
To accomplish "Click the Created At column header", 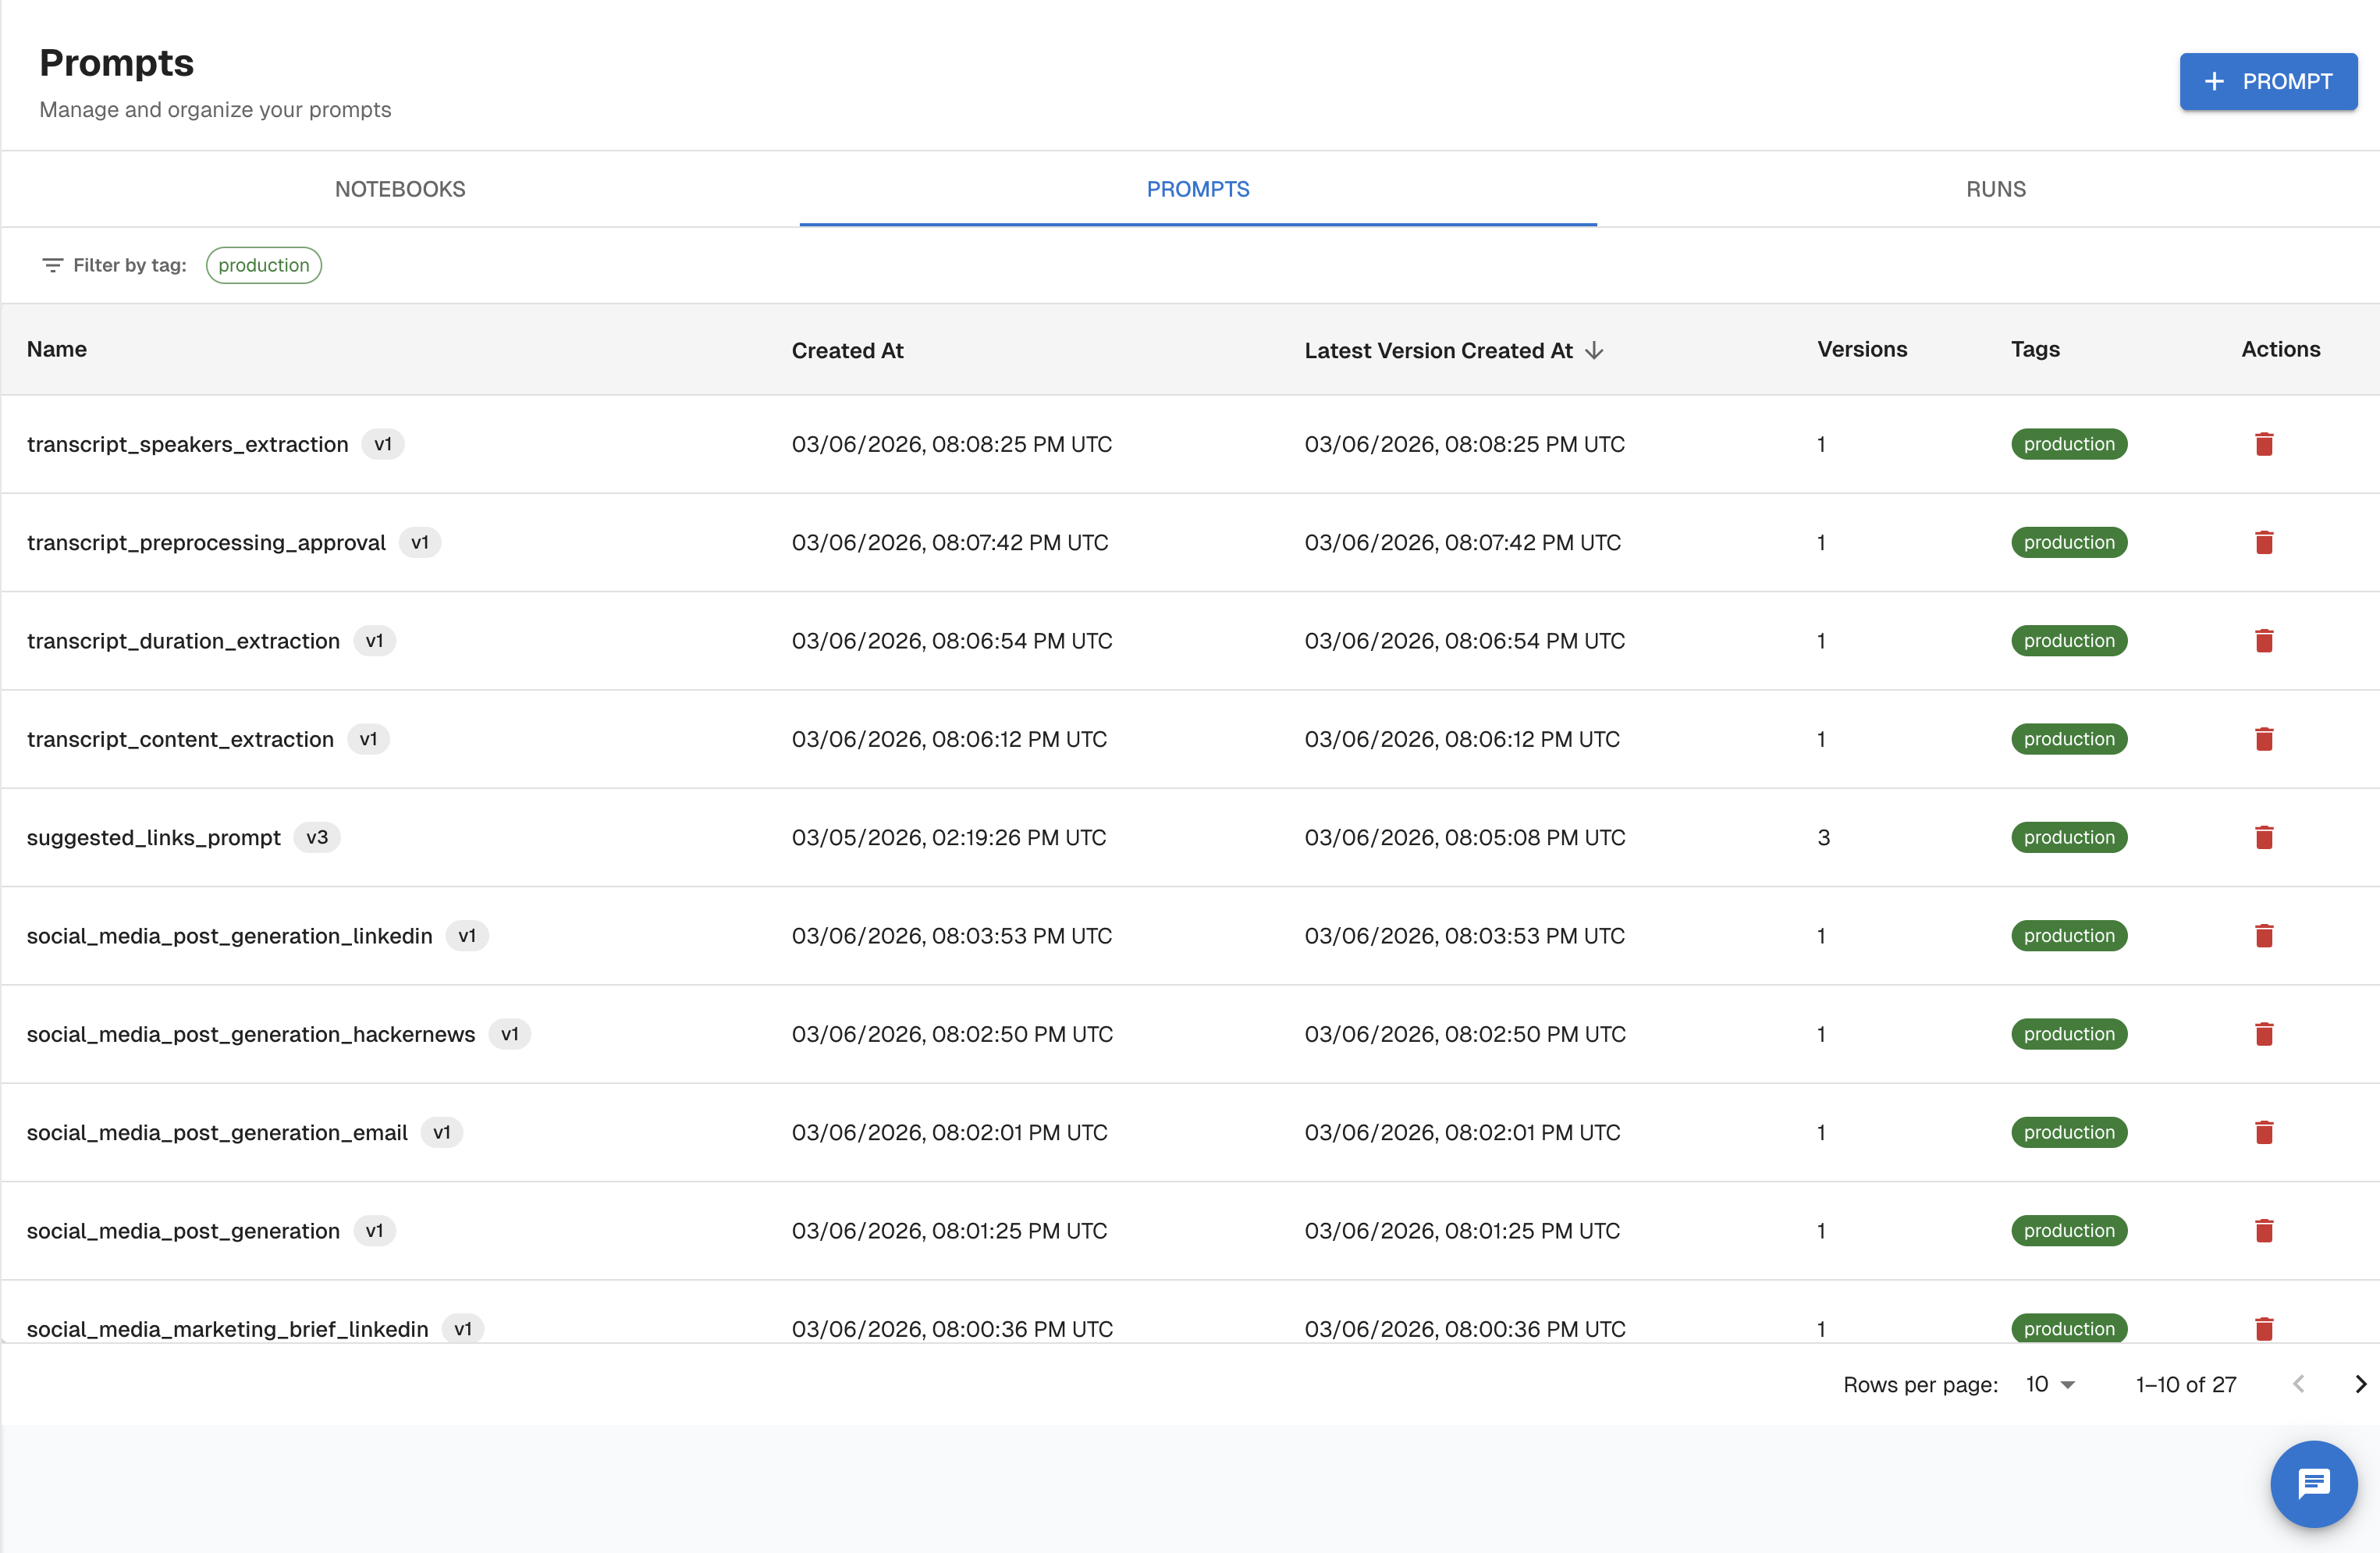I will [x=847, y=350].
